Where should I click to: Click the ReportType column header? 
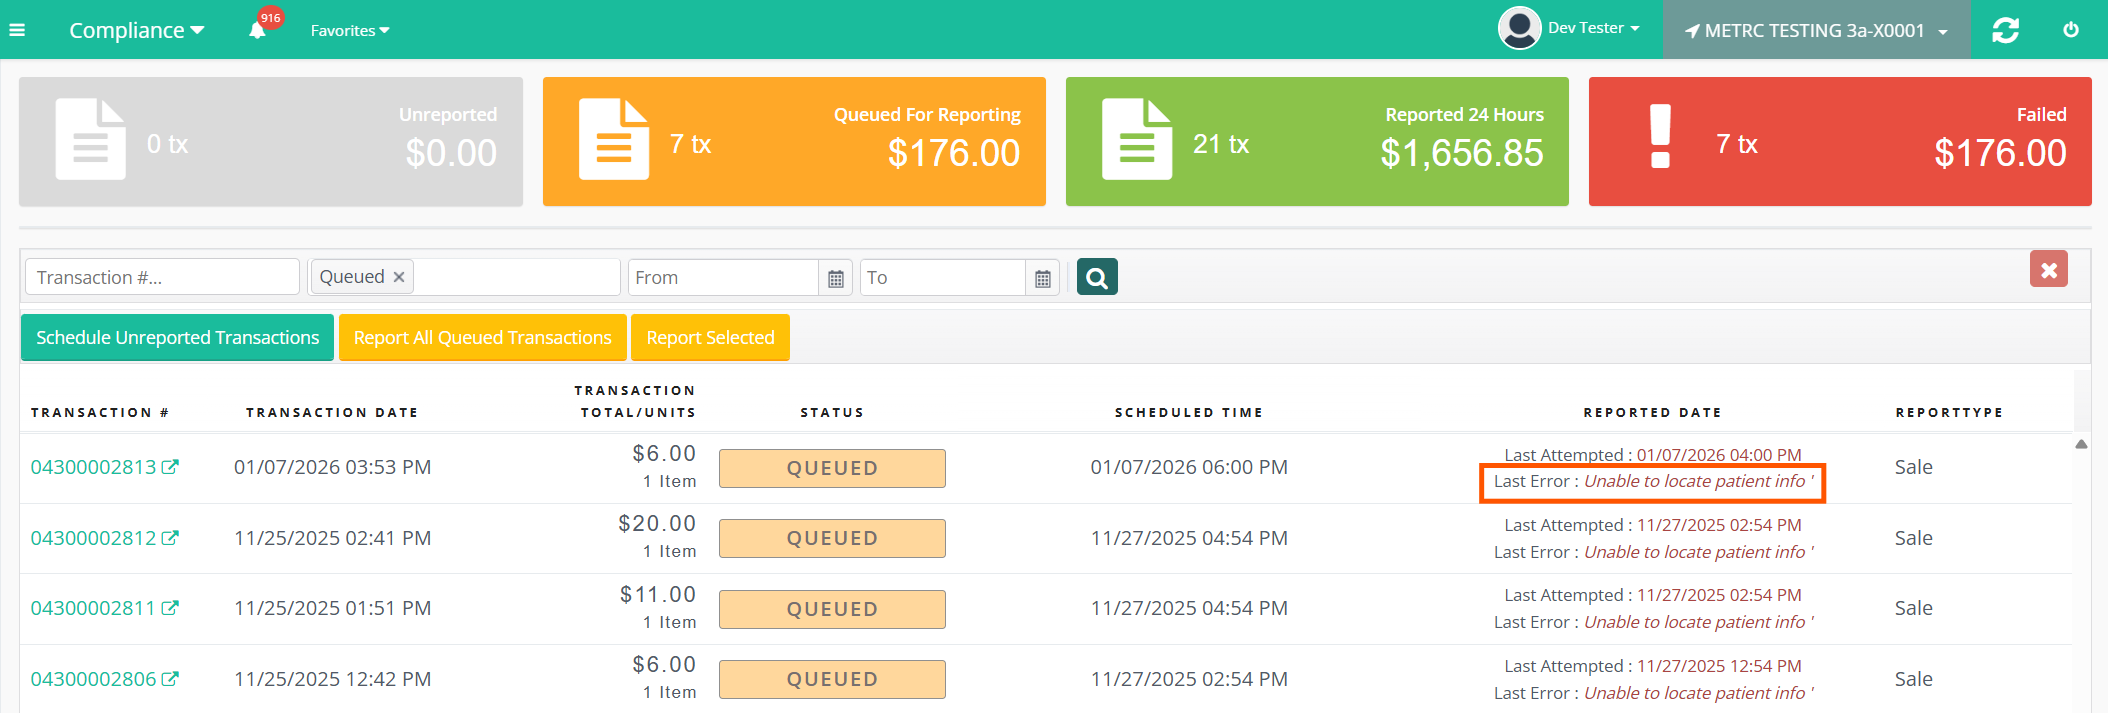[1949, 412]
